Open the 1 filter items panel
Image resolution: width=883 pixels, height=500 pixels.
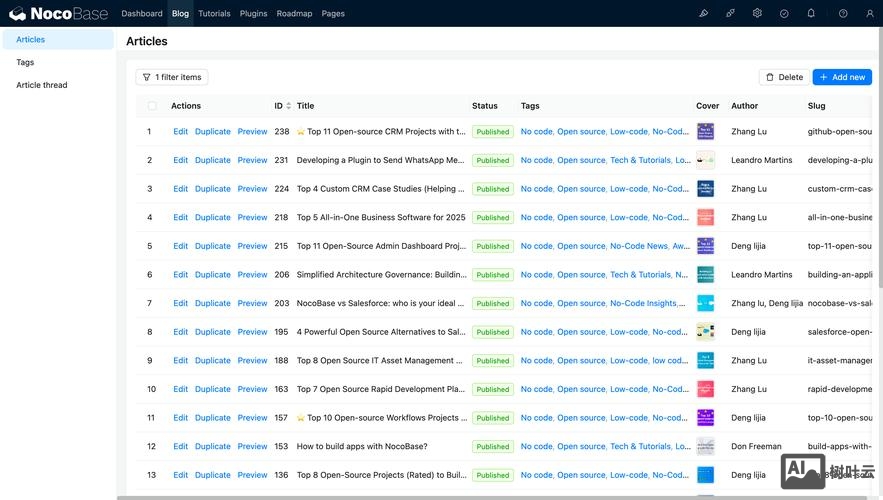tap(172, 77)
